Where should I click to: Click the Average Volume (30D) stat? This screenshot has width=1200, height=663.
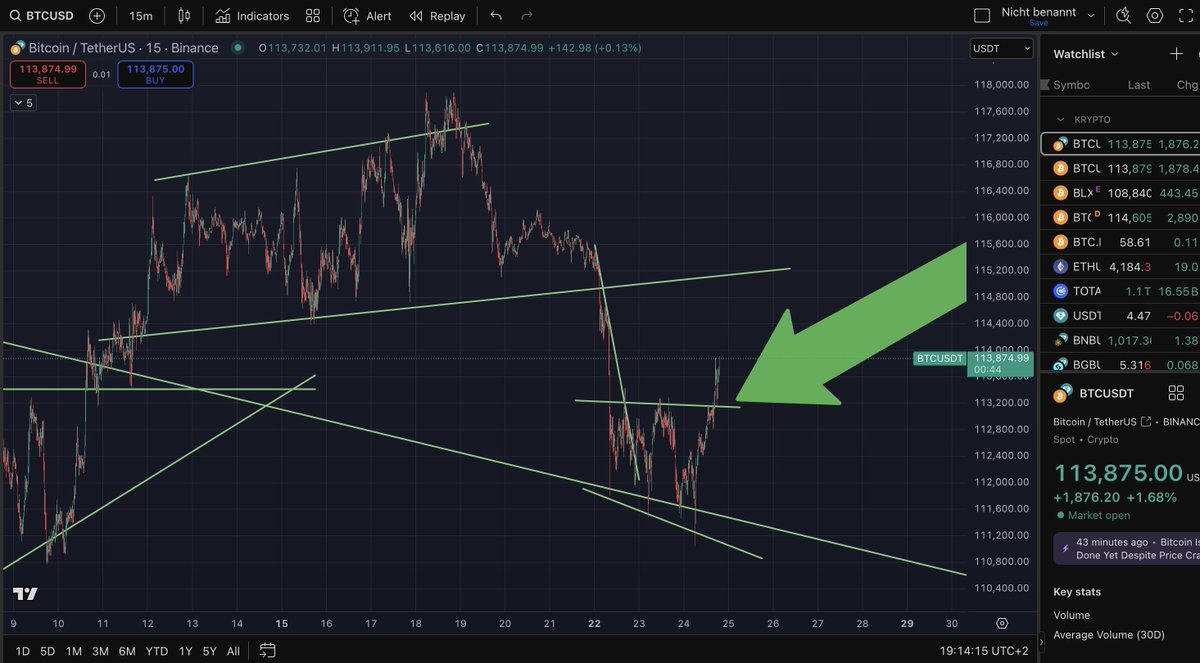click(1108, 635)
